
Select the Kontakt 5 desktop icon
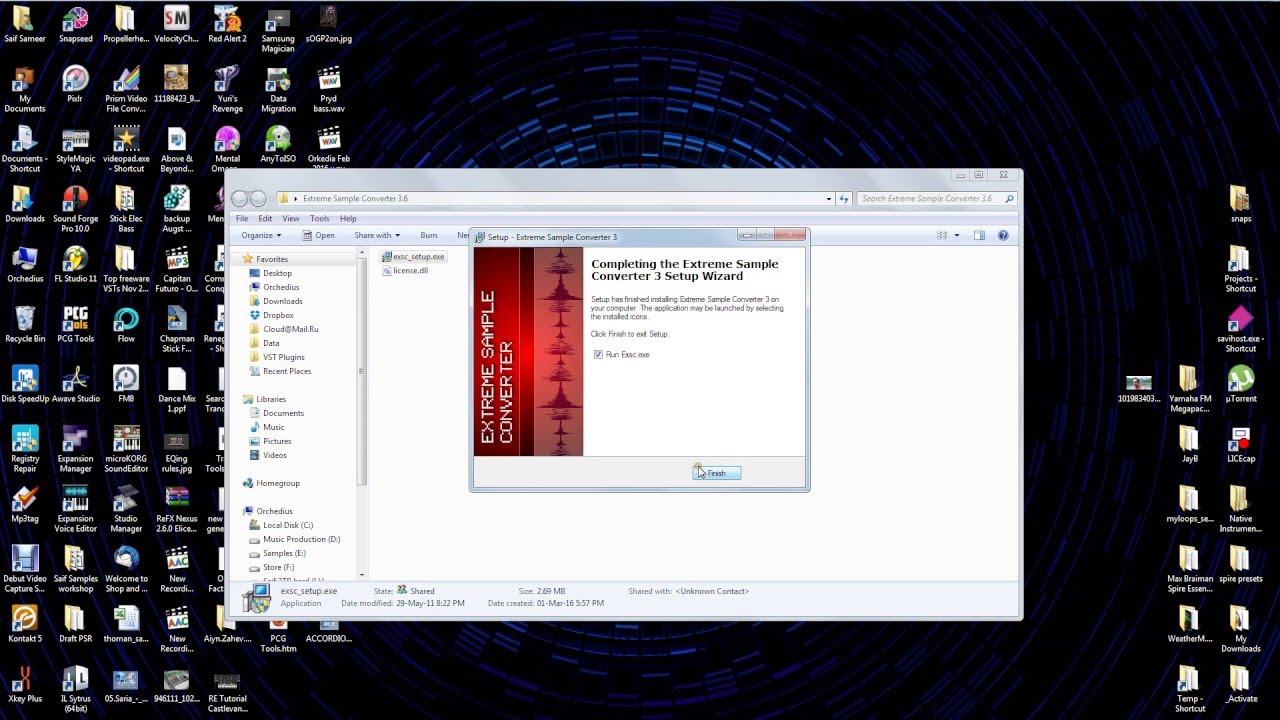pos(25,625)
